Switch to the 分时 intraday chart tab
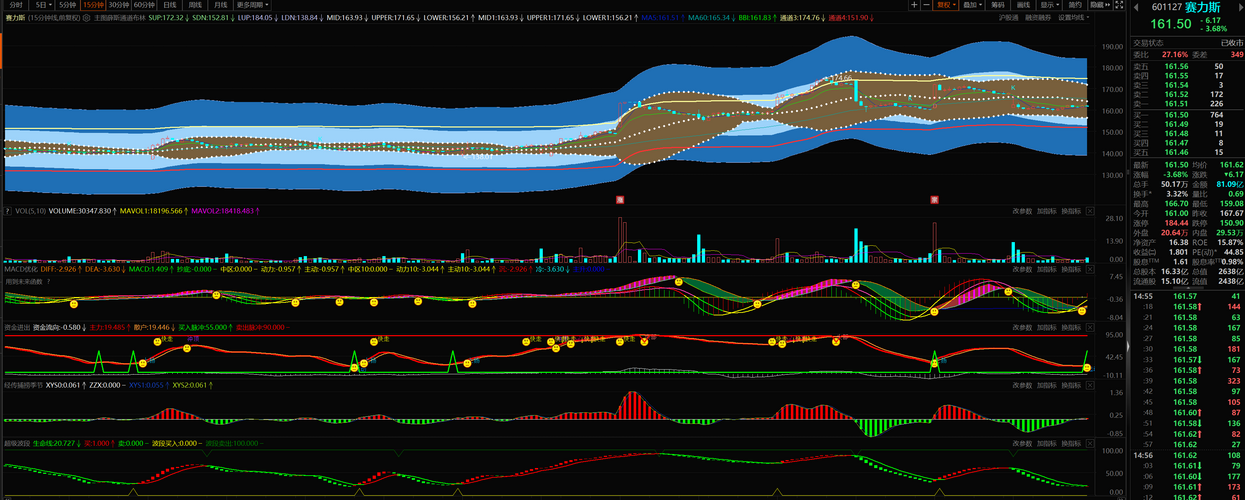The image size is (1245, 500). coord(14,5)
